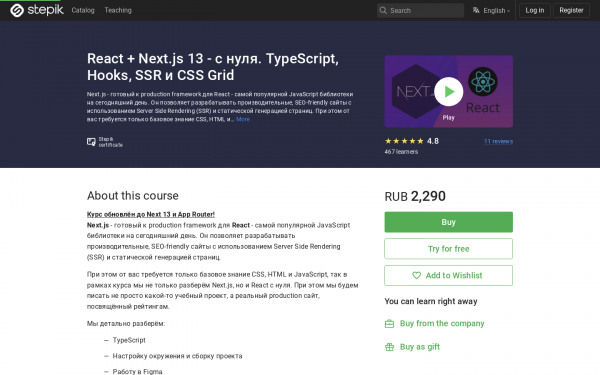
Task: Click the Stepik certificate icon
Action: (x=91, y=142)
